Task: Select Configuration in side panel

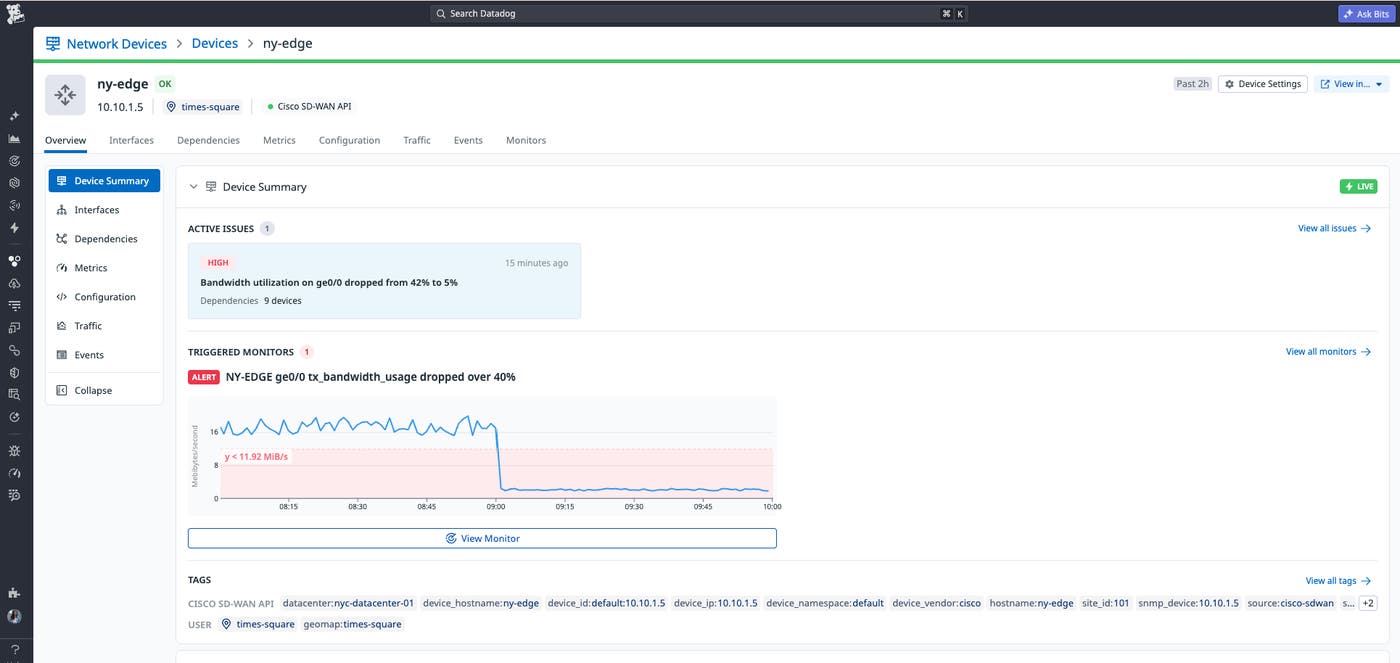Action: 104,297
